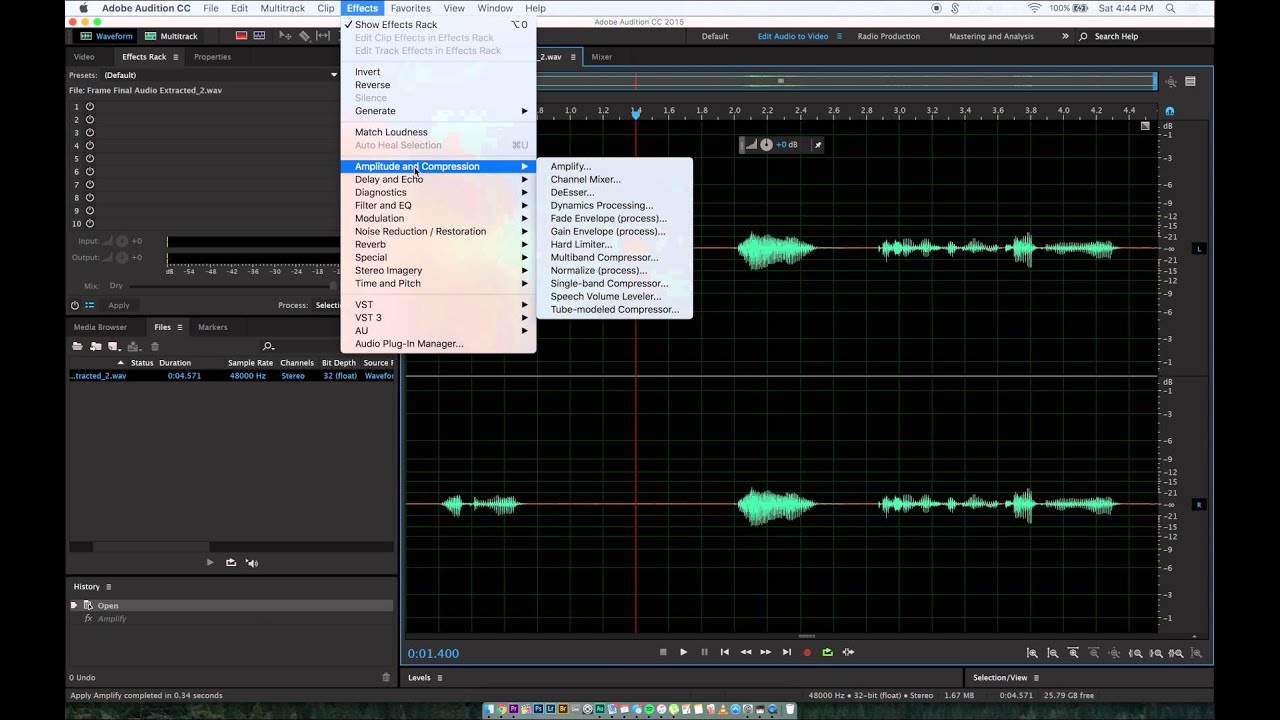The image size is (1280, 720).
Task: Select the Razor tool in toolbar
Action: 305,36
